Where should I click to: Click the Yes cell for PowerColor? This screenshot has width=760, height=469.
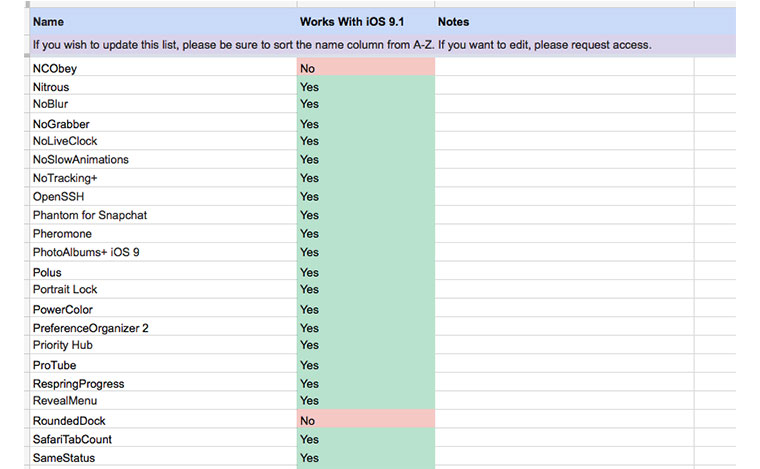point(366,308)
